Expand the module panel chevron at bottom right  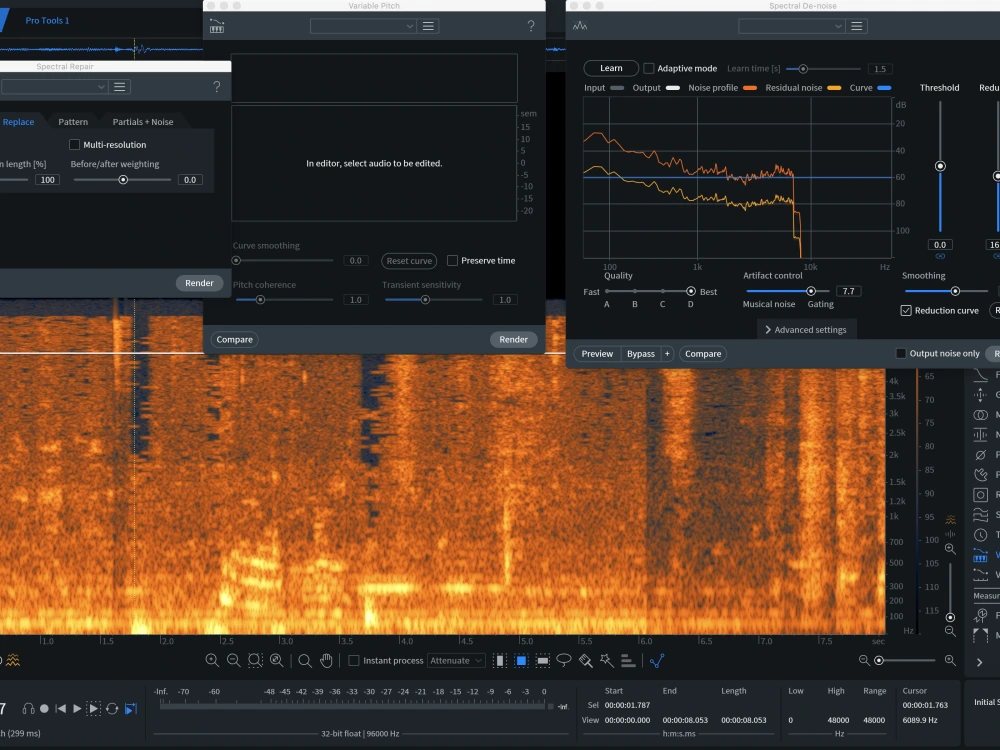point(980,662)
